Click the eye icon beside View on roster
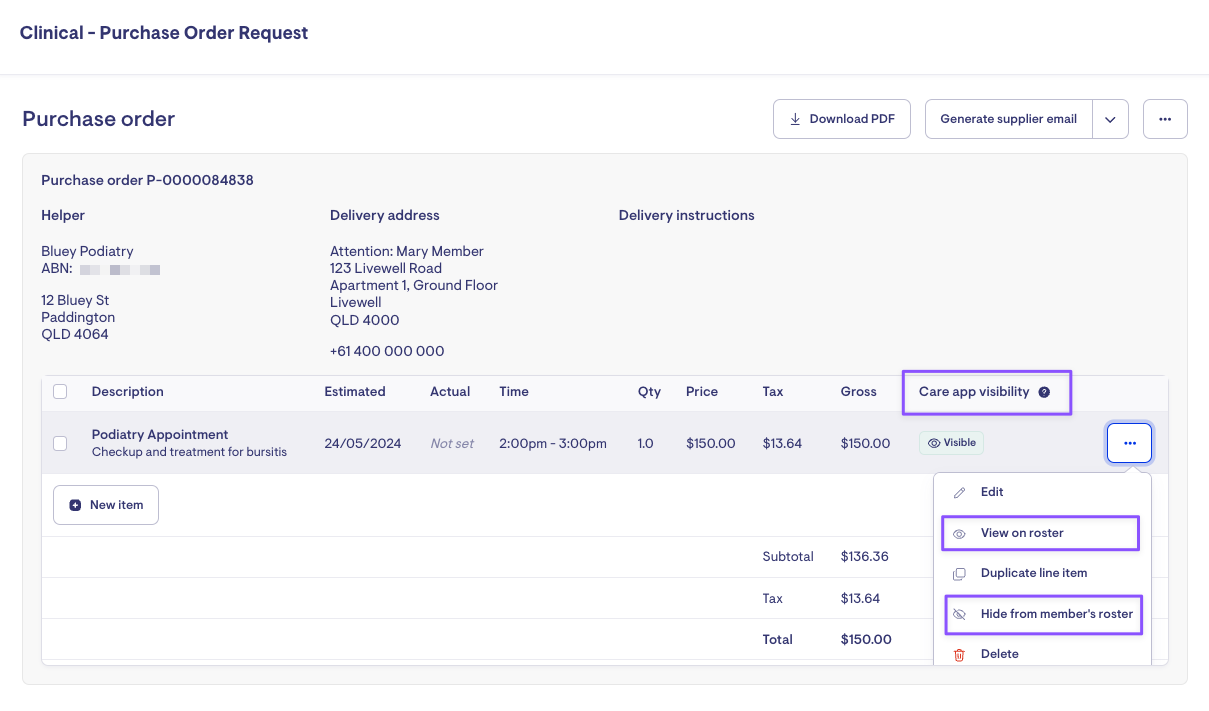 coord(959,534)
